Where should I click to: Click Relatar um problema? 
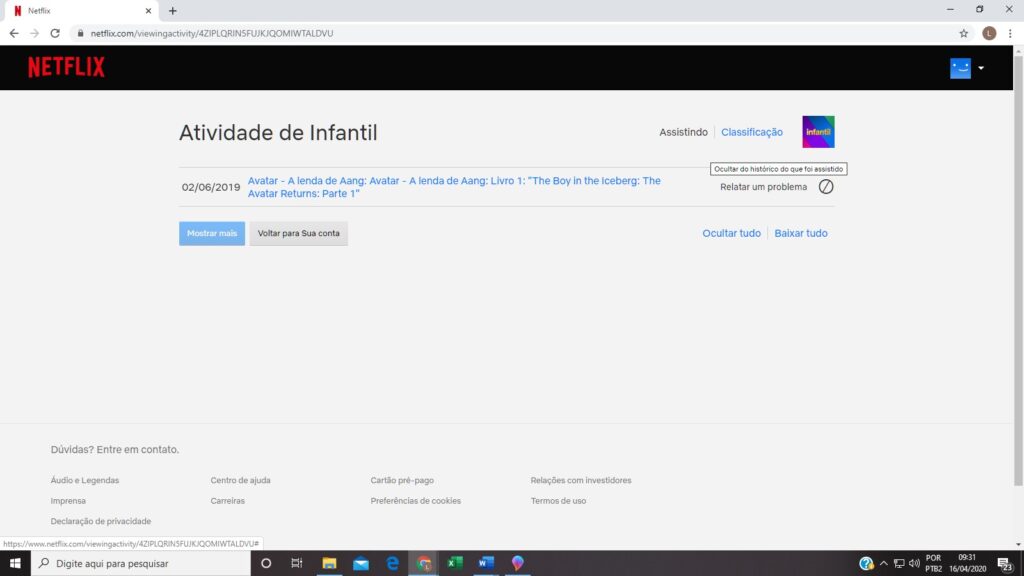[x=763, y=187]
